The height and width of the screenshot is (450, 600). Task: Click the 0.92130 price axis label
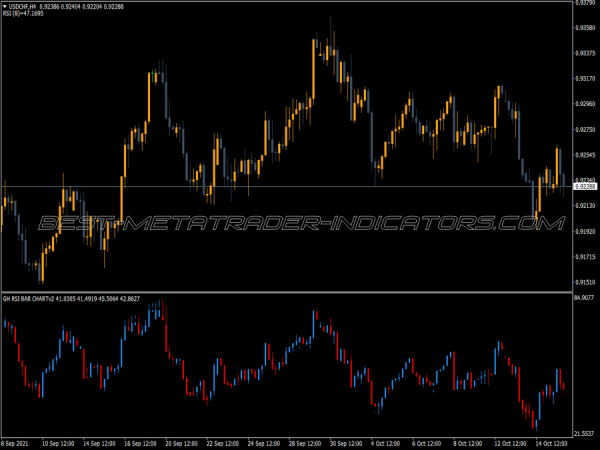pyautogui.click(x=585, y=206)
